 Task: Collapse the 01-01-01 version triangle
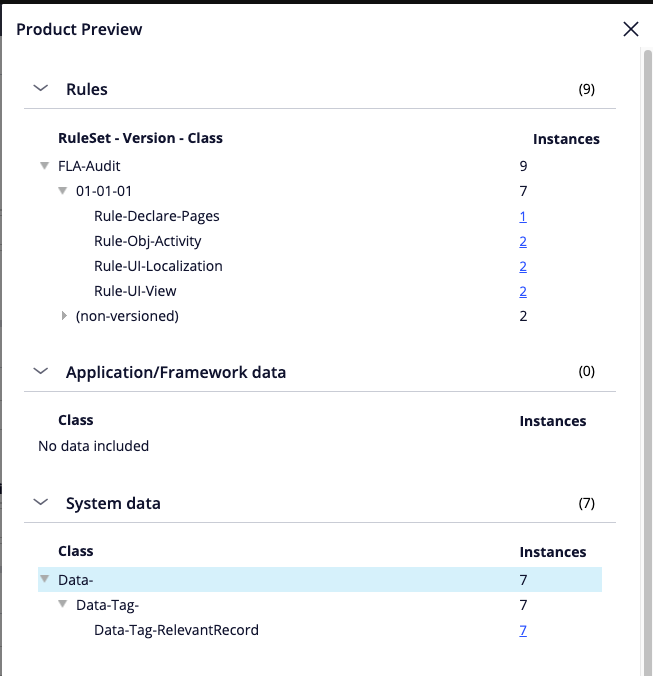pyautogui.click(x=62, y=191)
